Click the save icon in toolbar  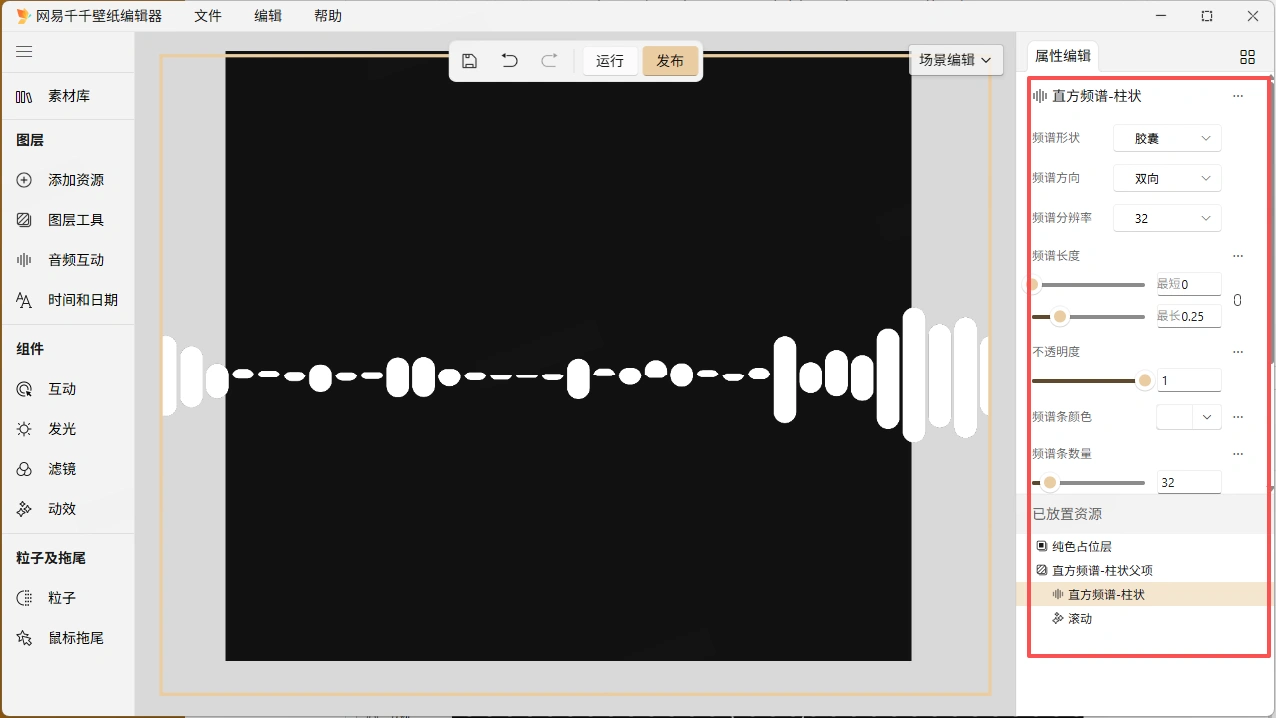click(469, 61)
